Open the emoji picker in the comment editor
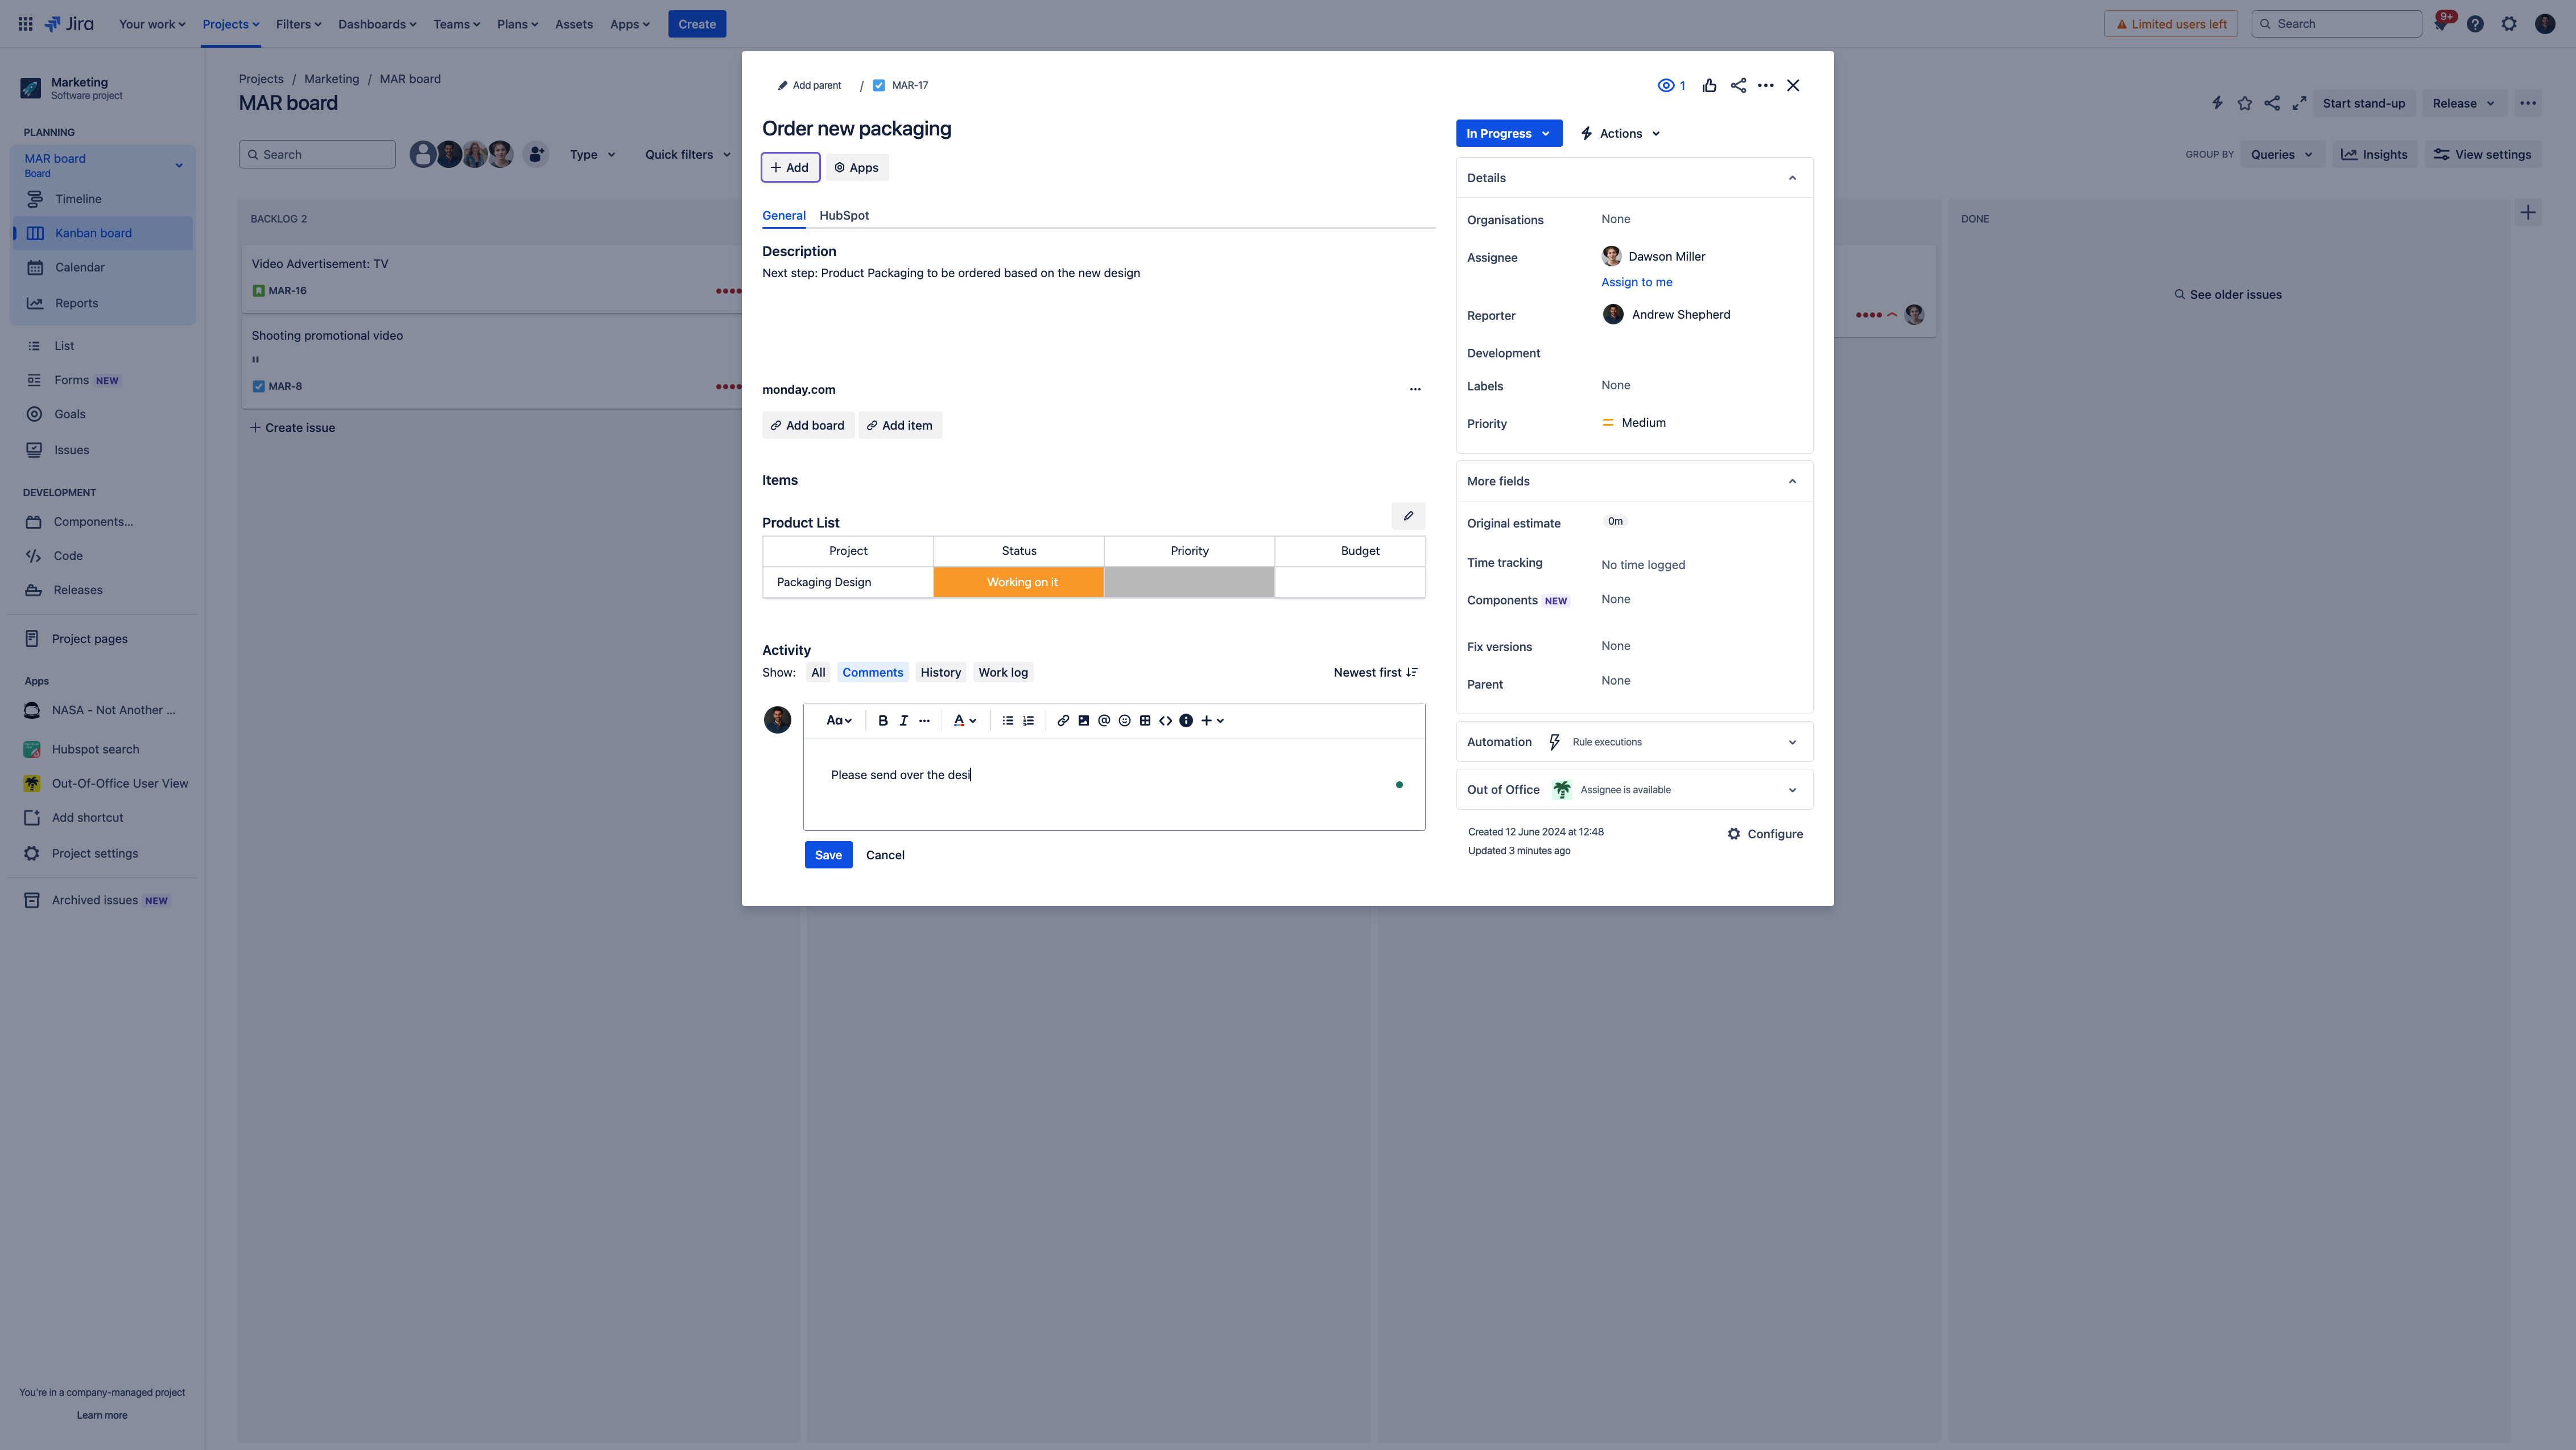The image size is (2576, 1450). [1125, 720]
